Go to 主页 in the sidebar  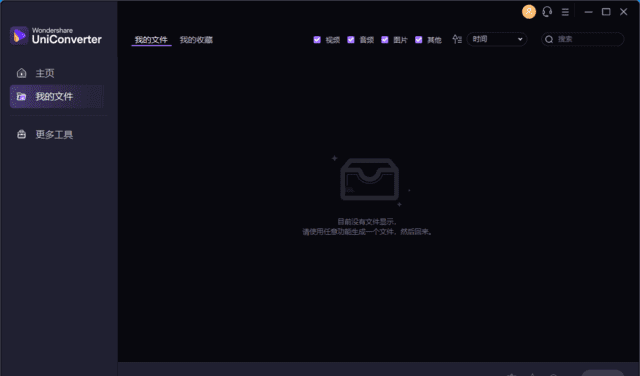[x=56, y=73]
